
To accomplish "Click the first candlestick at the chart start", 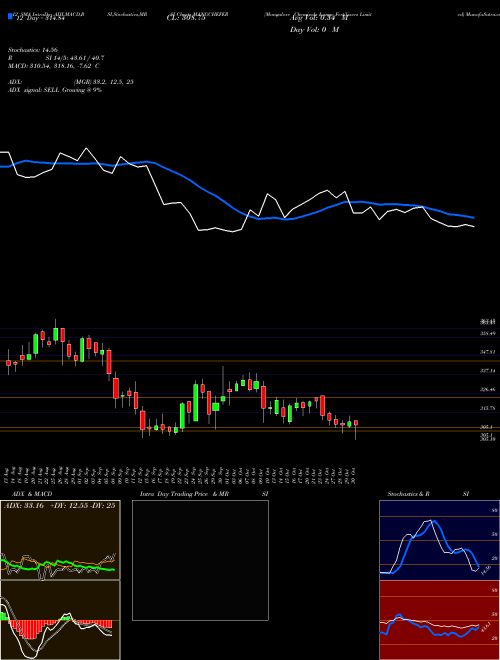I will [8, 362].
